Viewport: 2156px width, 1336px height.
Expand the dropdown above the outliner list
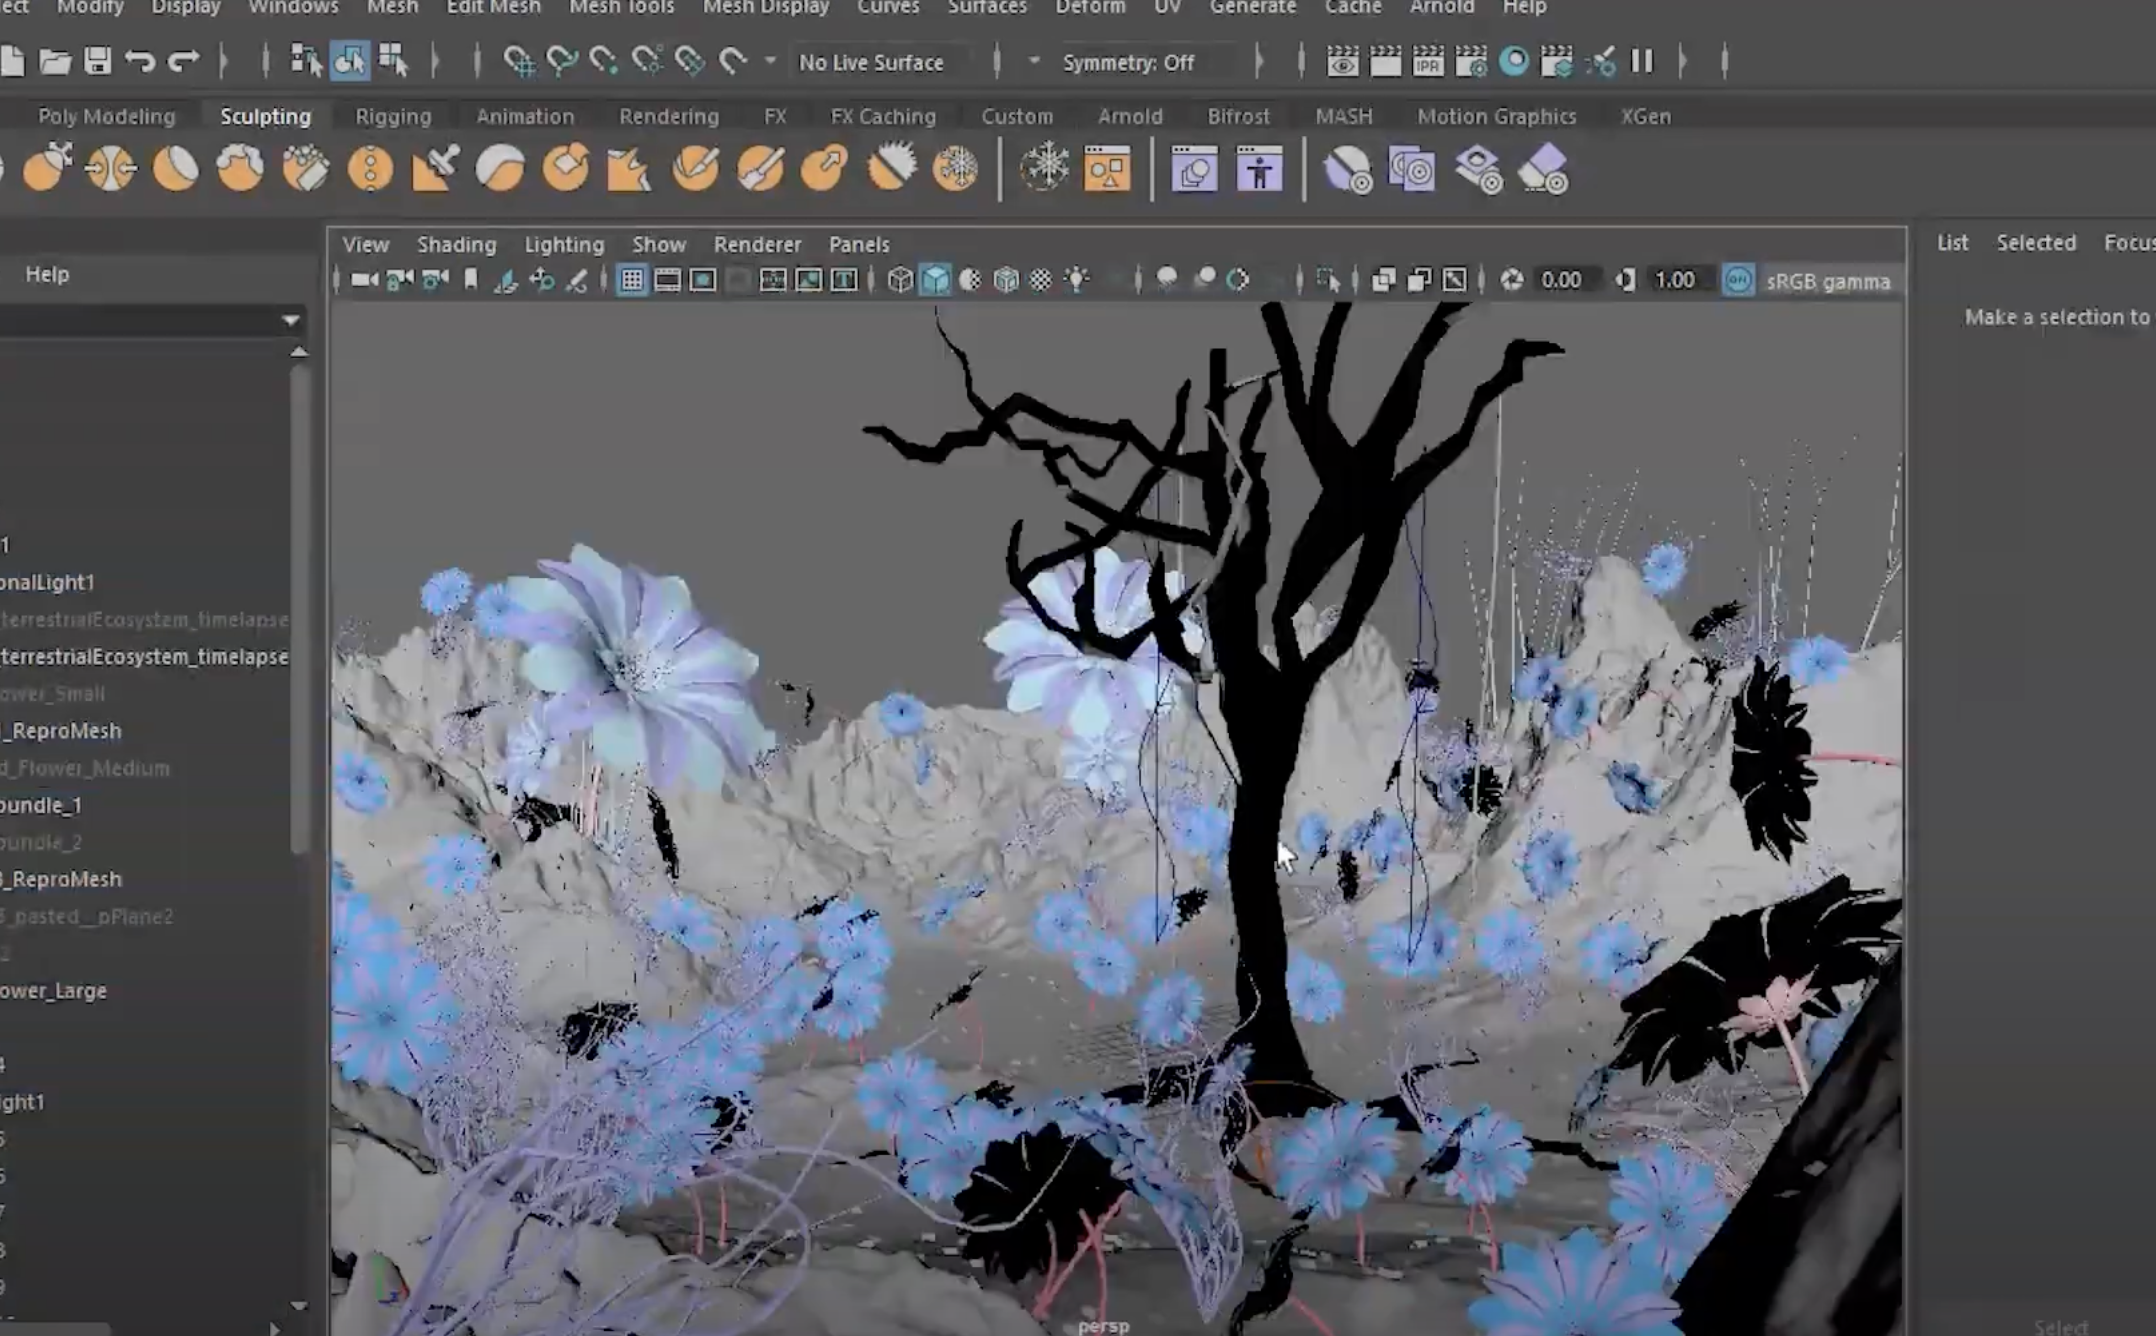290,320
